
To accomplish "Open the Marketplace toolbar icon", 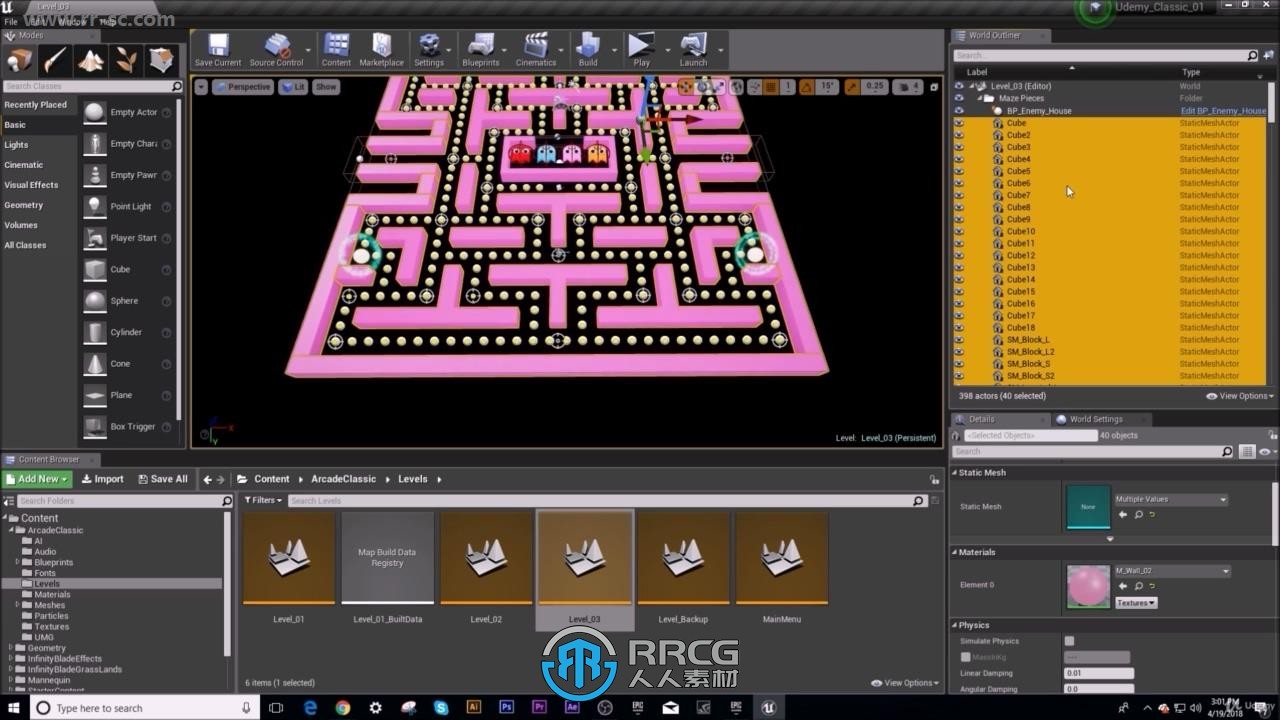I will 381,50.
